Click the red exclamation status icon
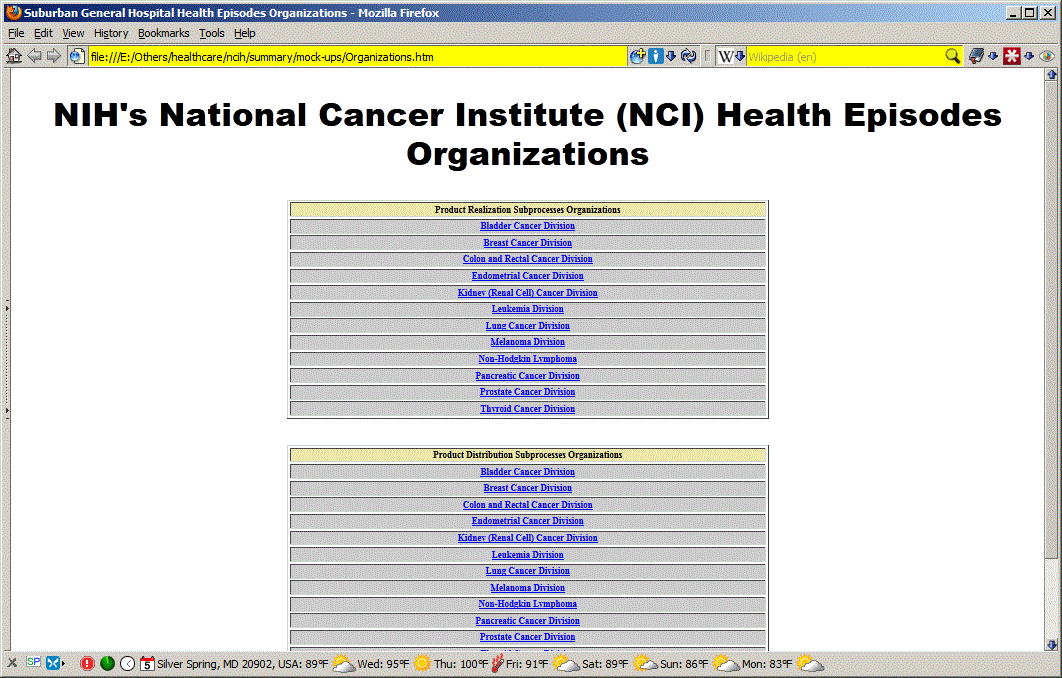1062x678 pixels. [87, 664]
